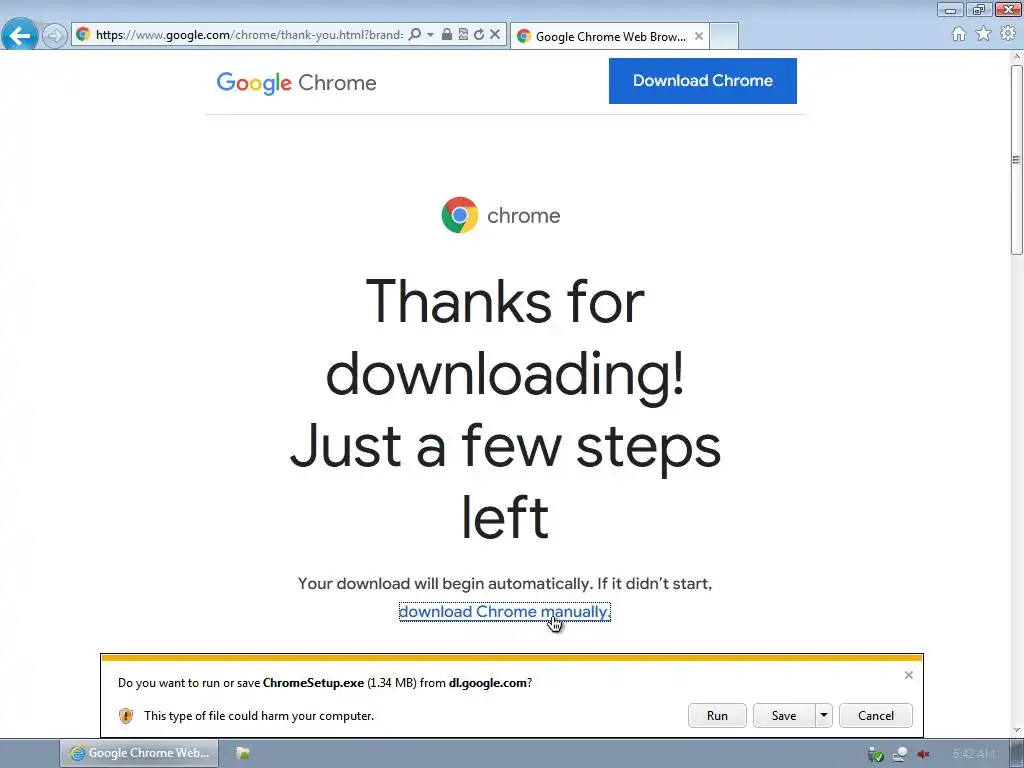Click the ChromeSetup.exe file name text
This screenshot has width=1024, height=768.
point(313,683)
